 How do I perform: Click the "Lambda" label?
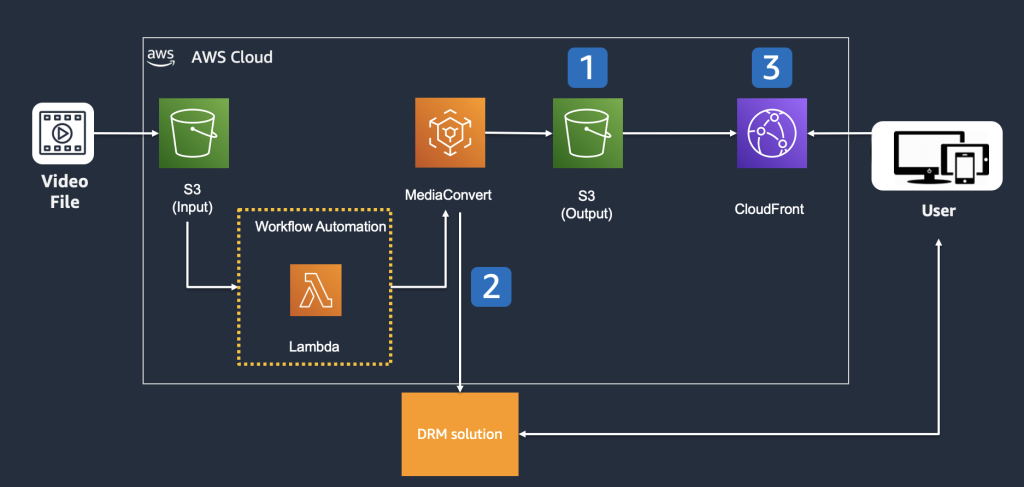point(314,347)
